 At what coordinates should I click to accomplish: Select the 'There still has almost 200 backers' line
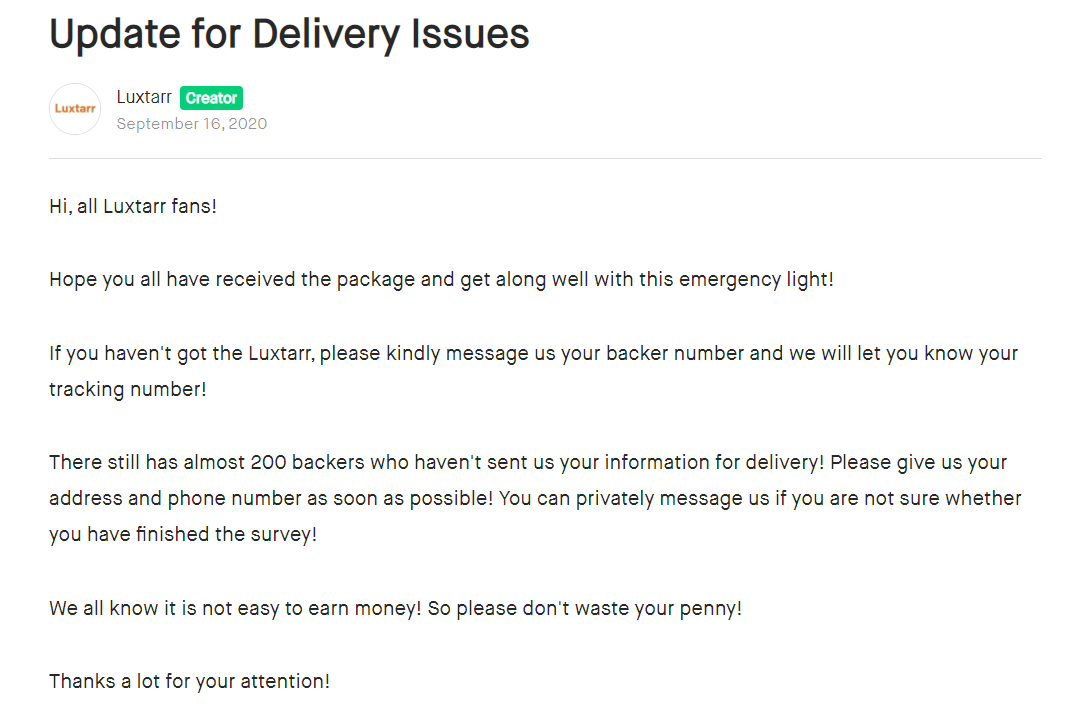click(x=528, y=462)
